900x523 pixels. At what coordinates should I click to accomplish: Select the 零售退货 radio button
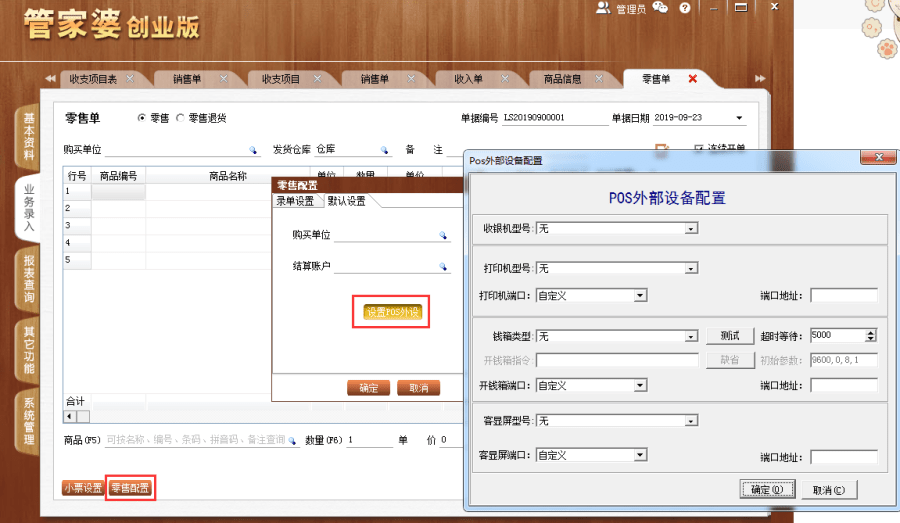click(x=181, y=118)
